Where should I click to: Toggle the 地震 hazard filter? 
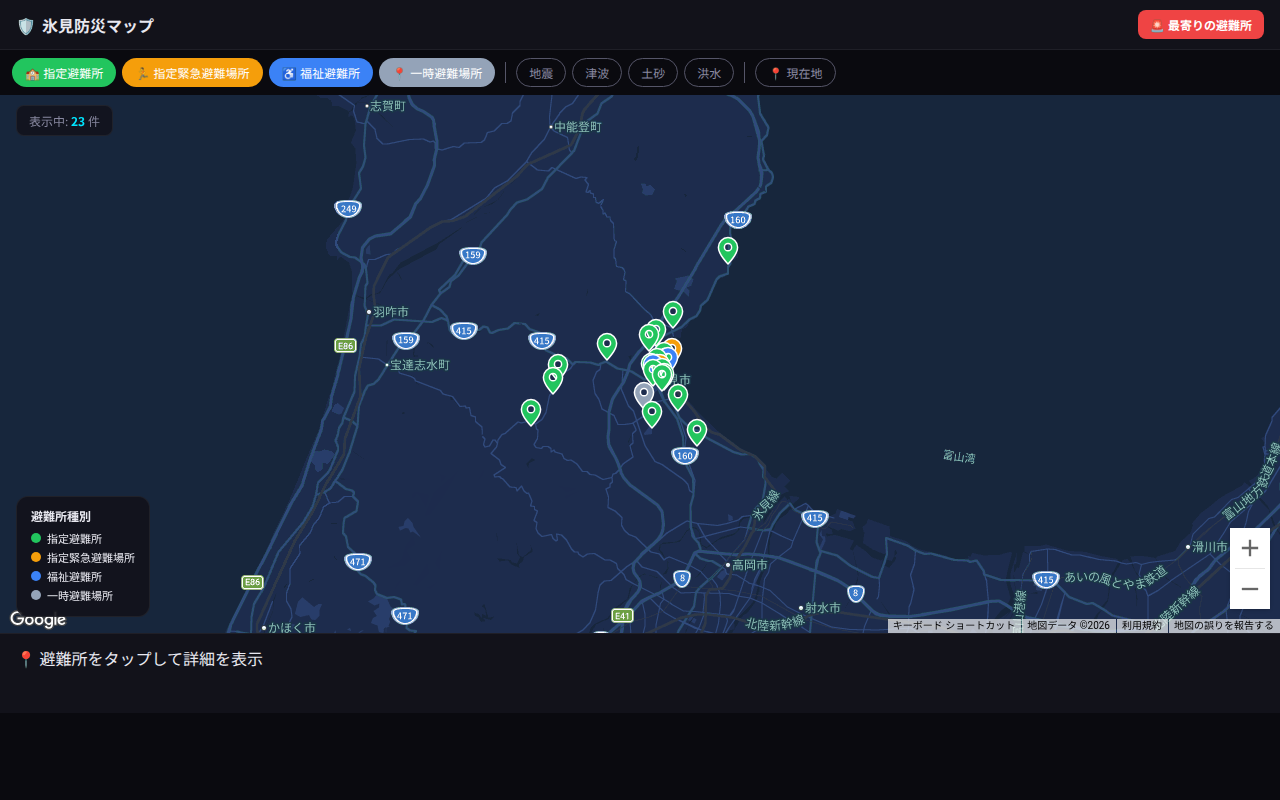point(541,72)
